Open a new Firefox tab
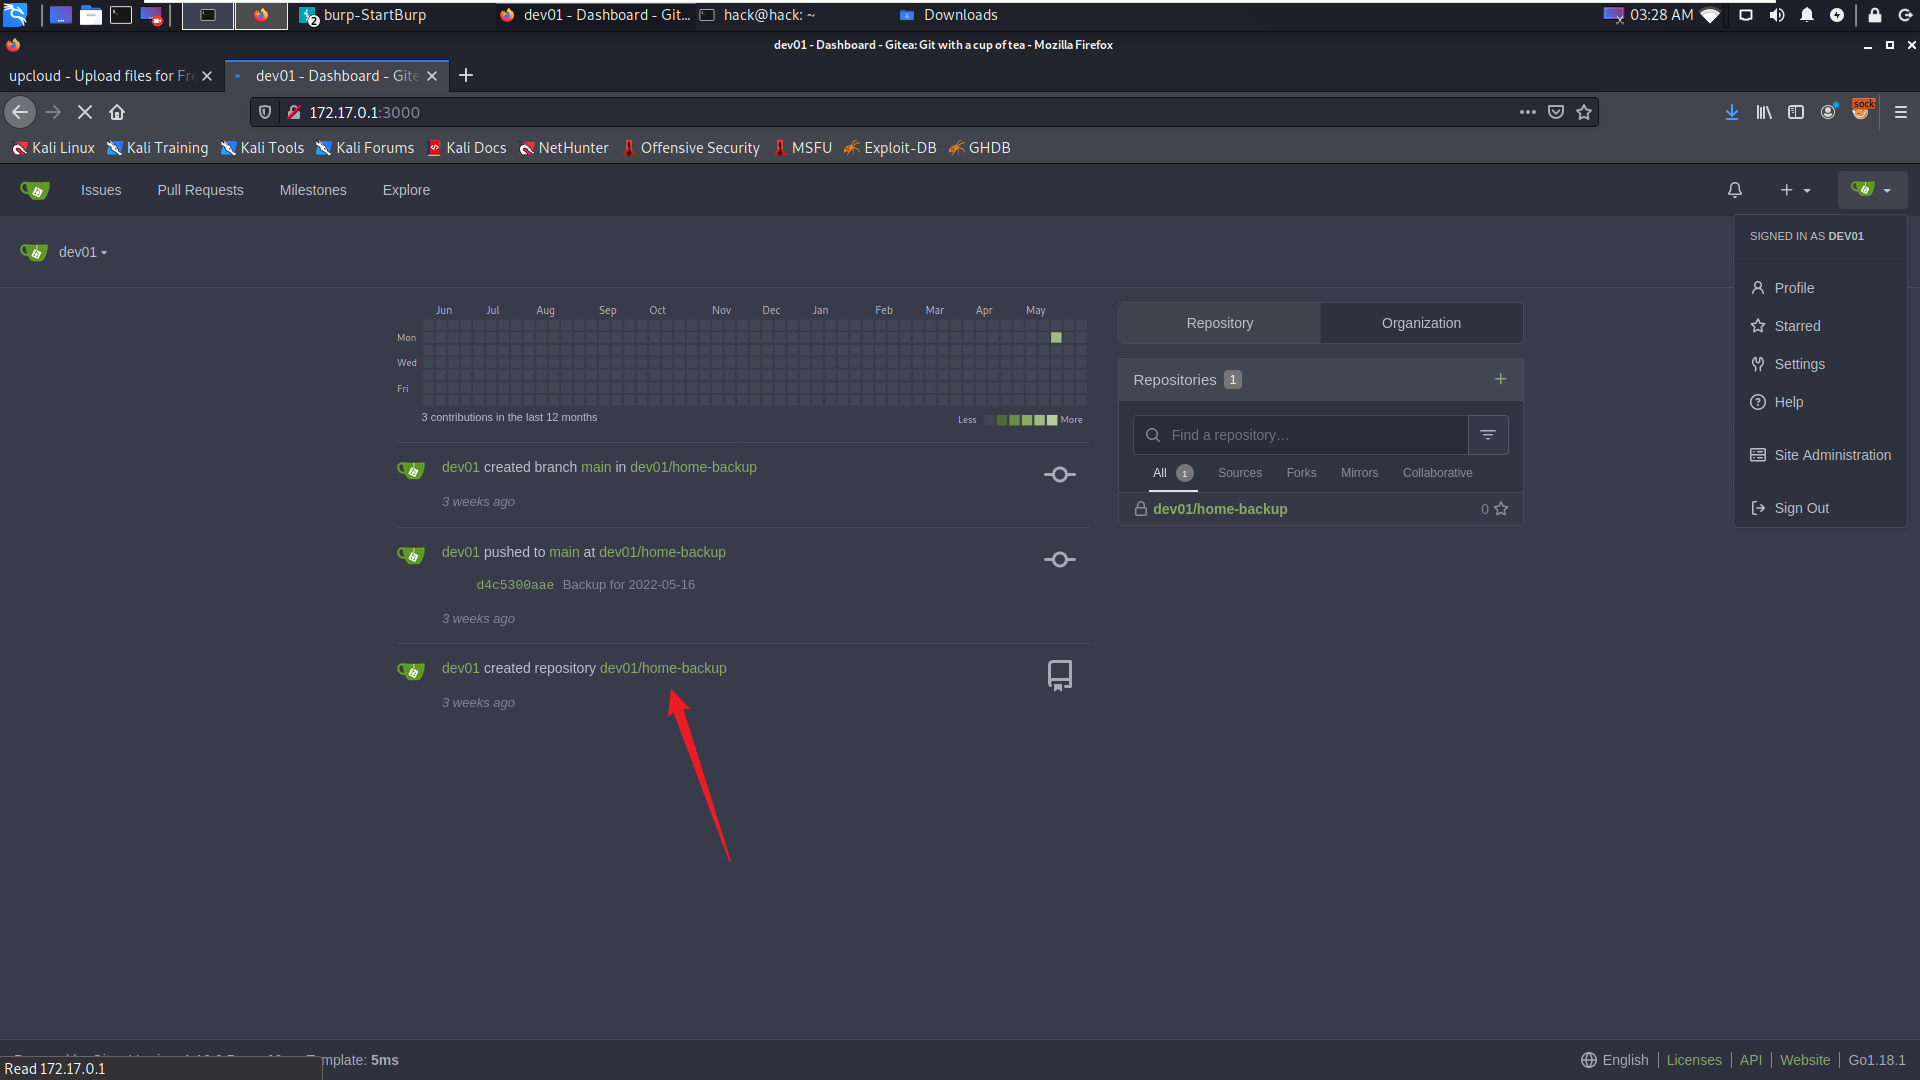 point(466,75)
